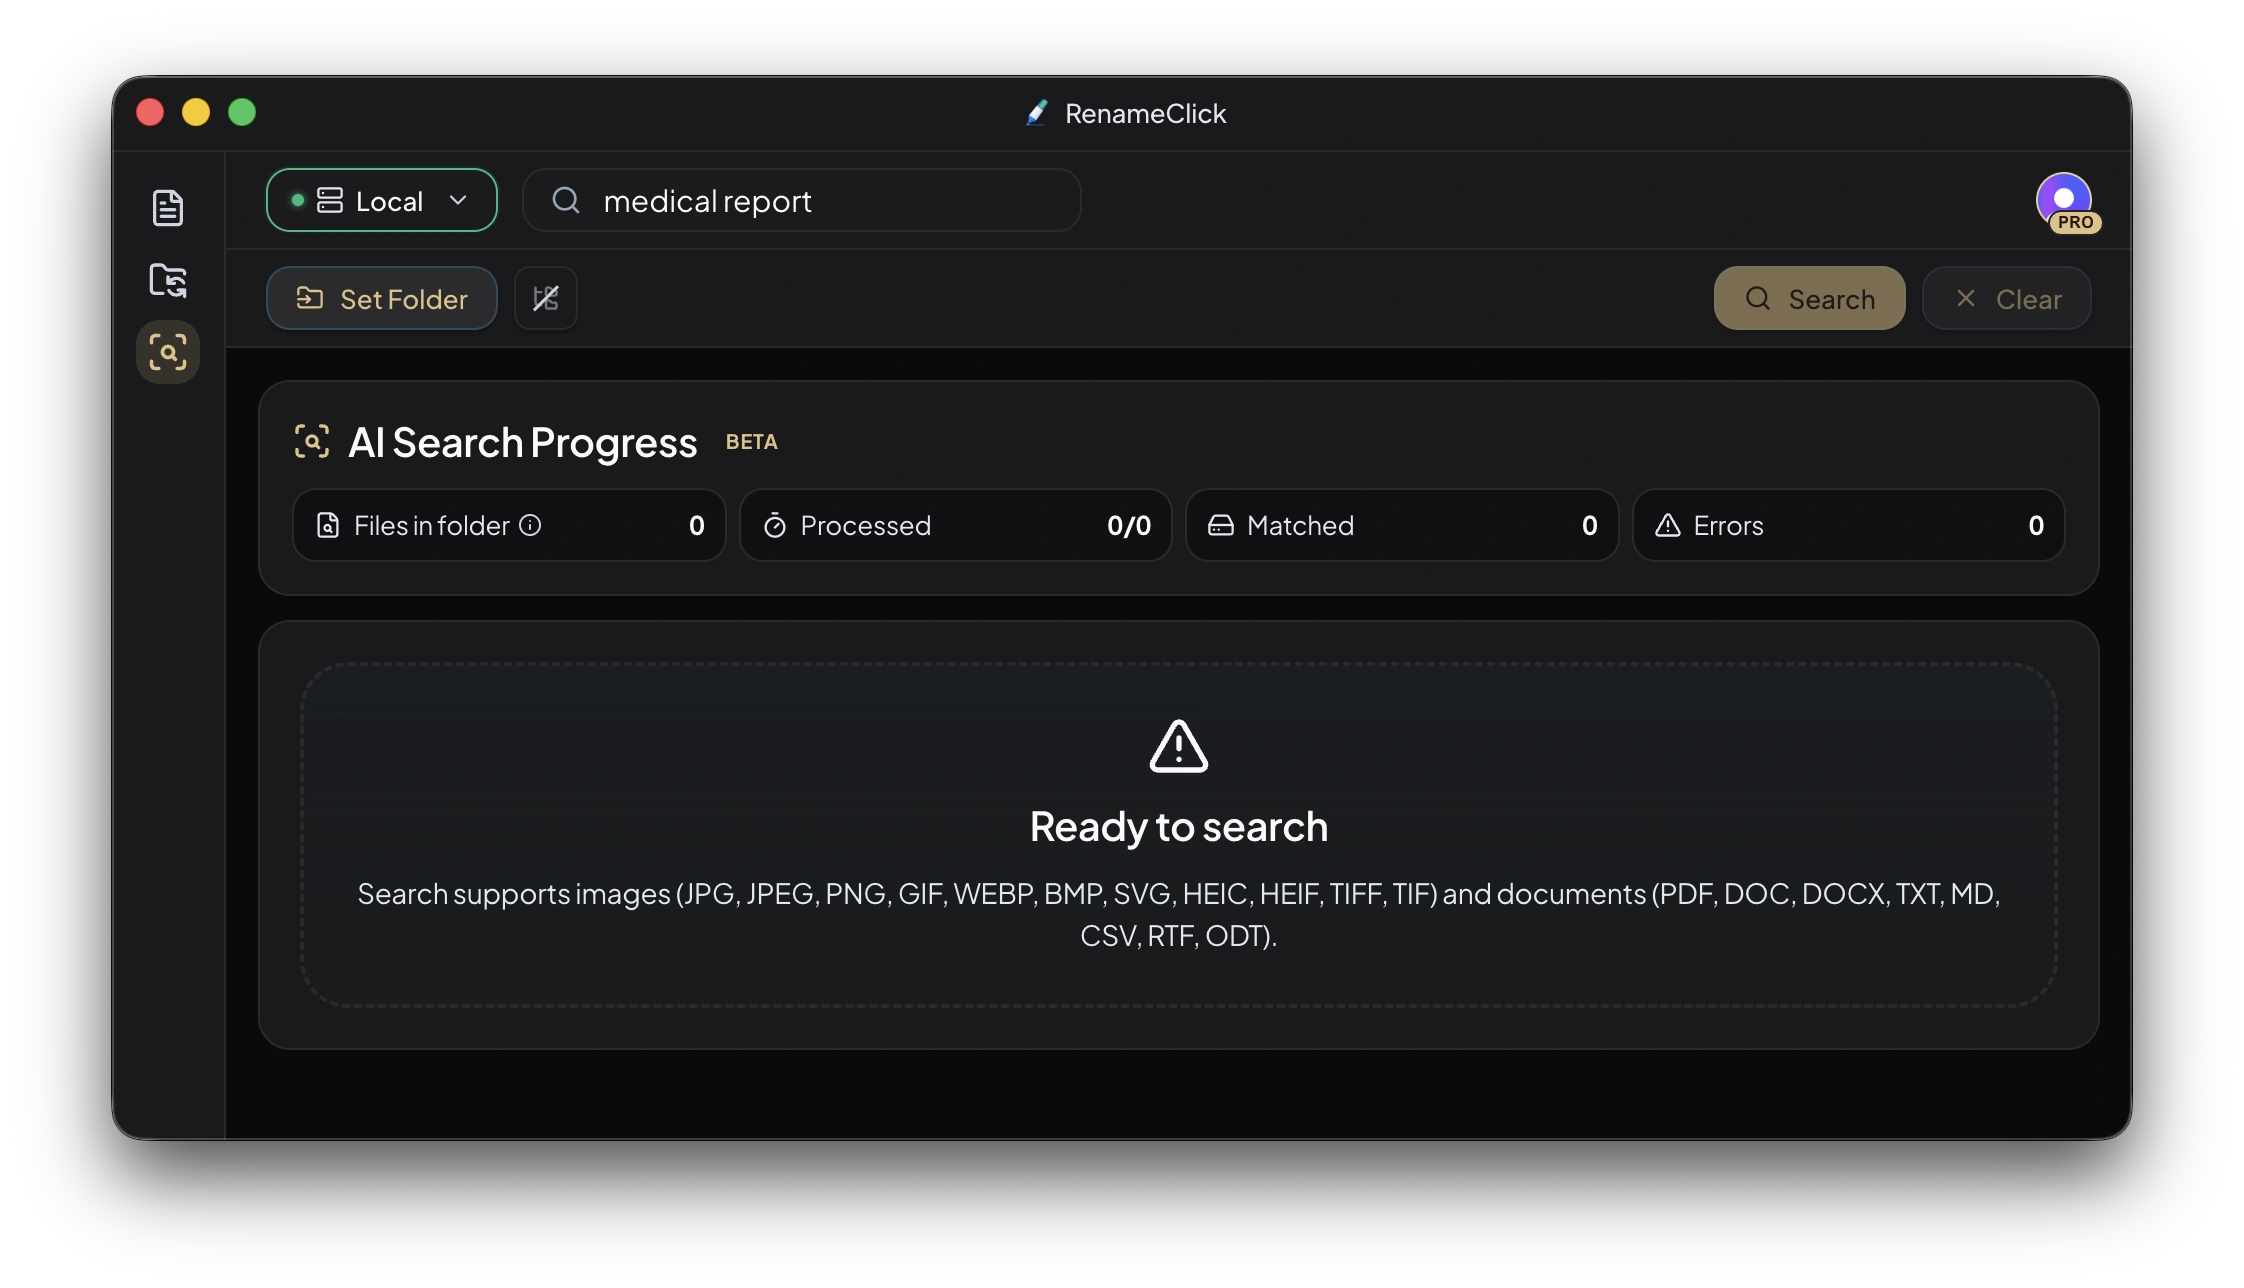Select the AI search scan icon in sidebar
Viewport: 2244px width, 1288px height.
click(x=167, y=352)
